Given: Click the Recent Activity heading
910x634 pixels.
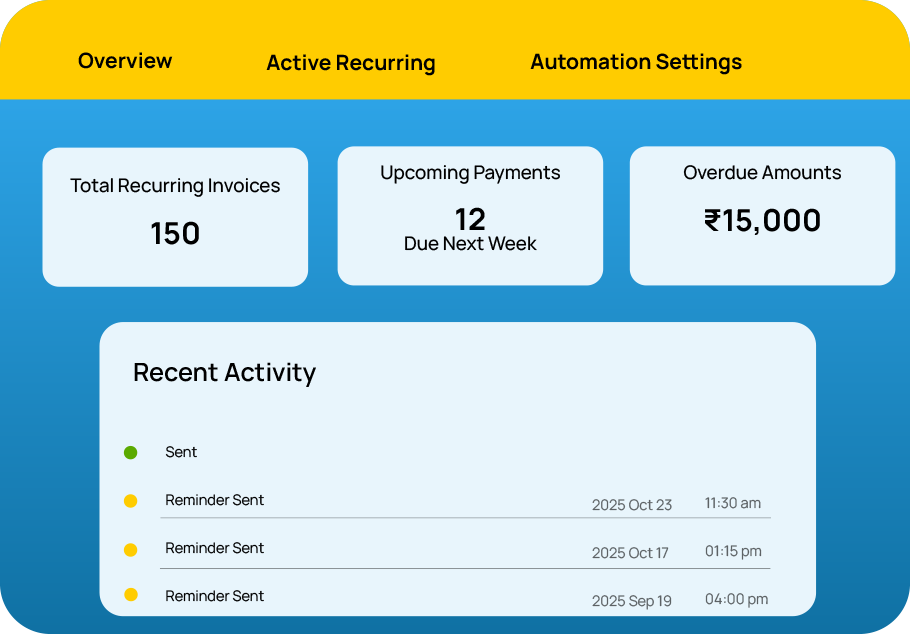Looking at the screenshot, I should pos(224,373).
